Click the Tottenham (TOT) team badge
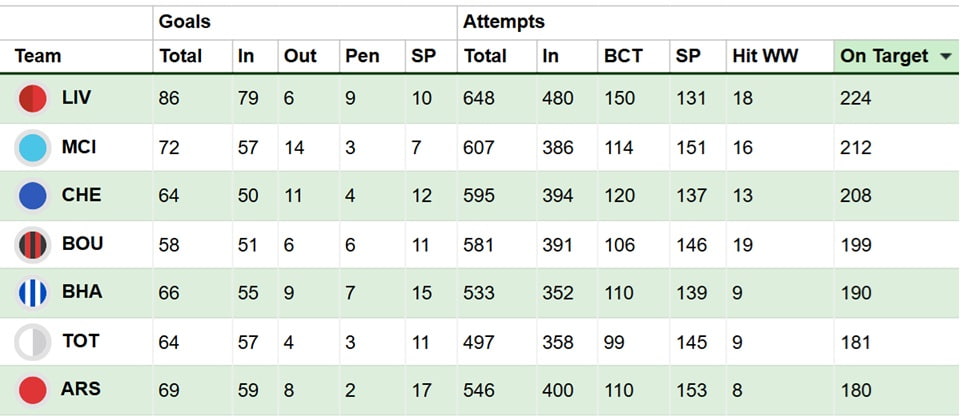Image resolution: width=962 pixels, height=418 pixels. 33,342
